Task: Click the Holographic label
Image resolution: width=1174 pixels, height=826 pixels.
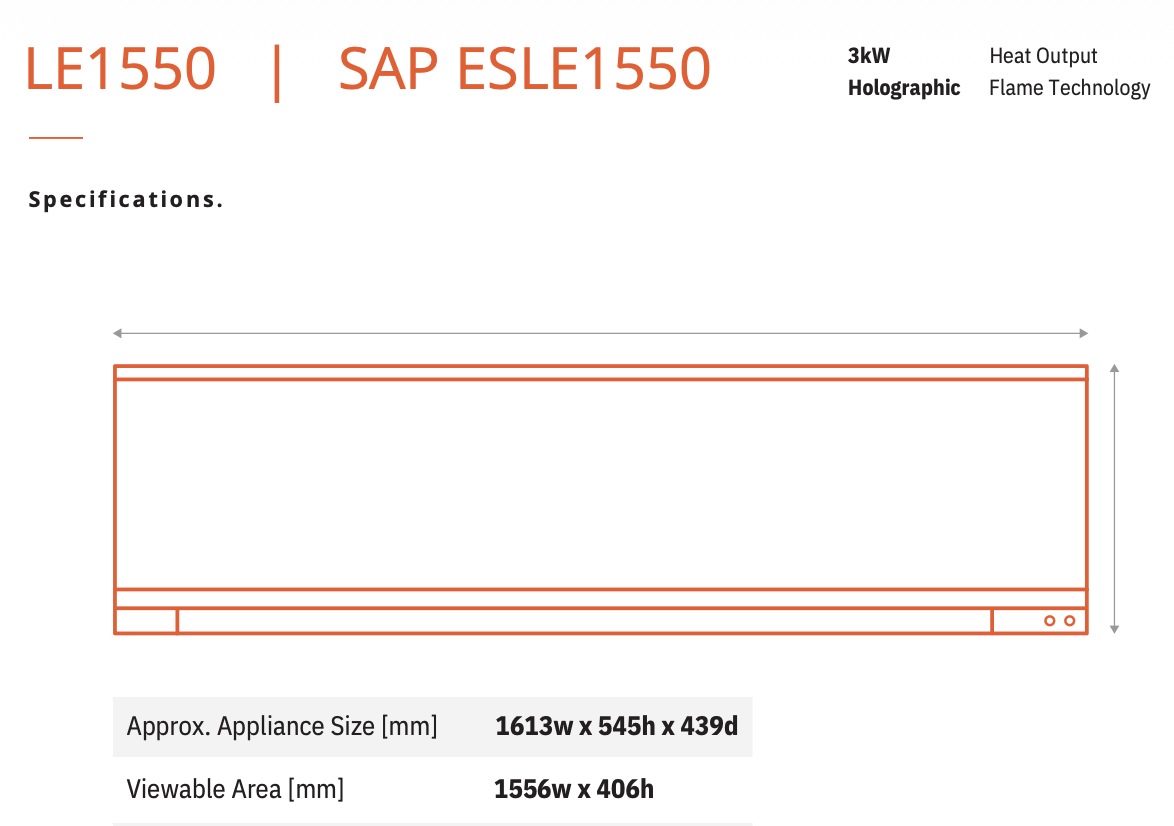Action: 904,88
